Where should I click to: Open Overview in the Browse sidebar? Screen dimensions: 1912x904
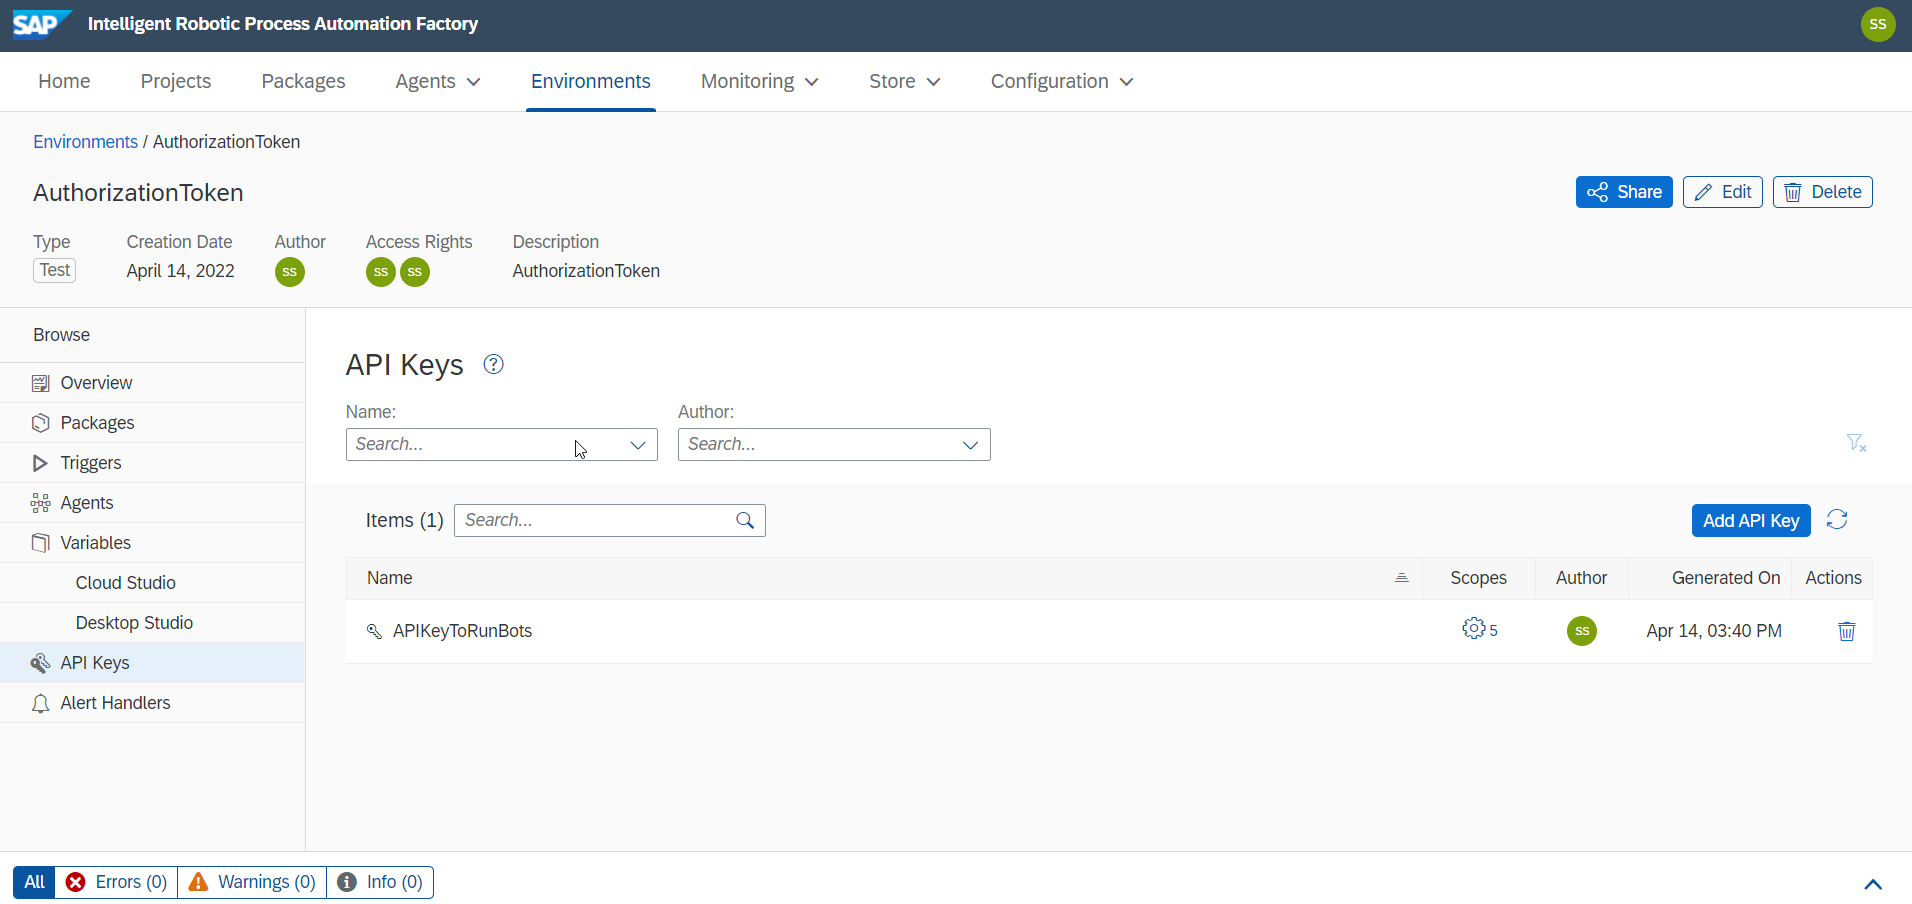click(152, 383)
